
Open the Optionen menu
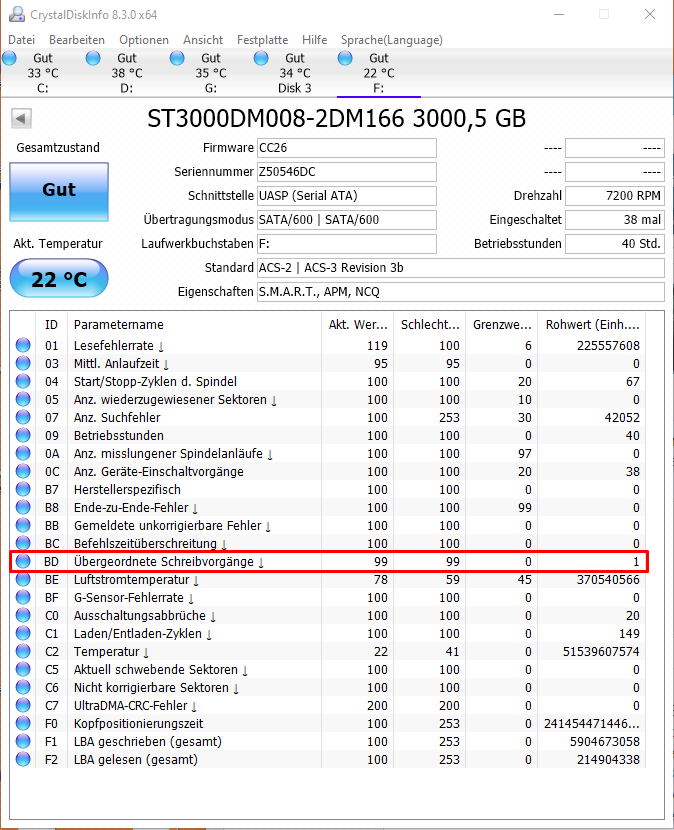144,40
